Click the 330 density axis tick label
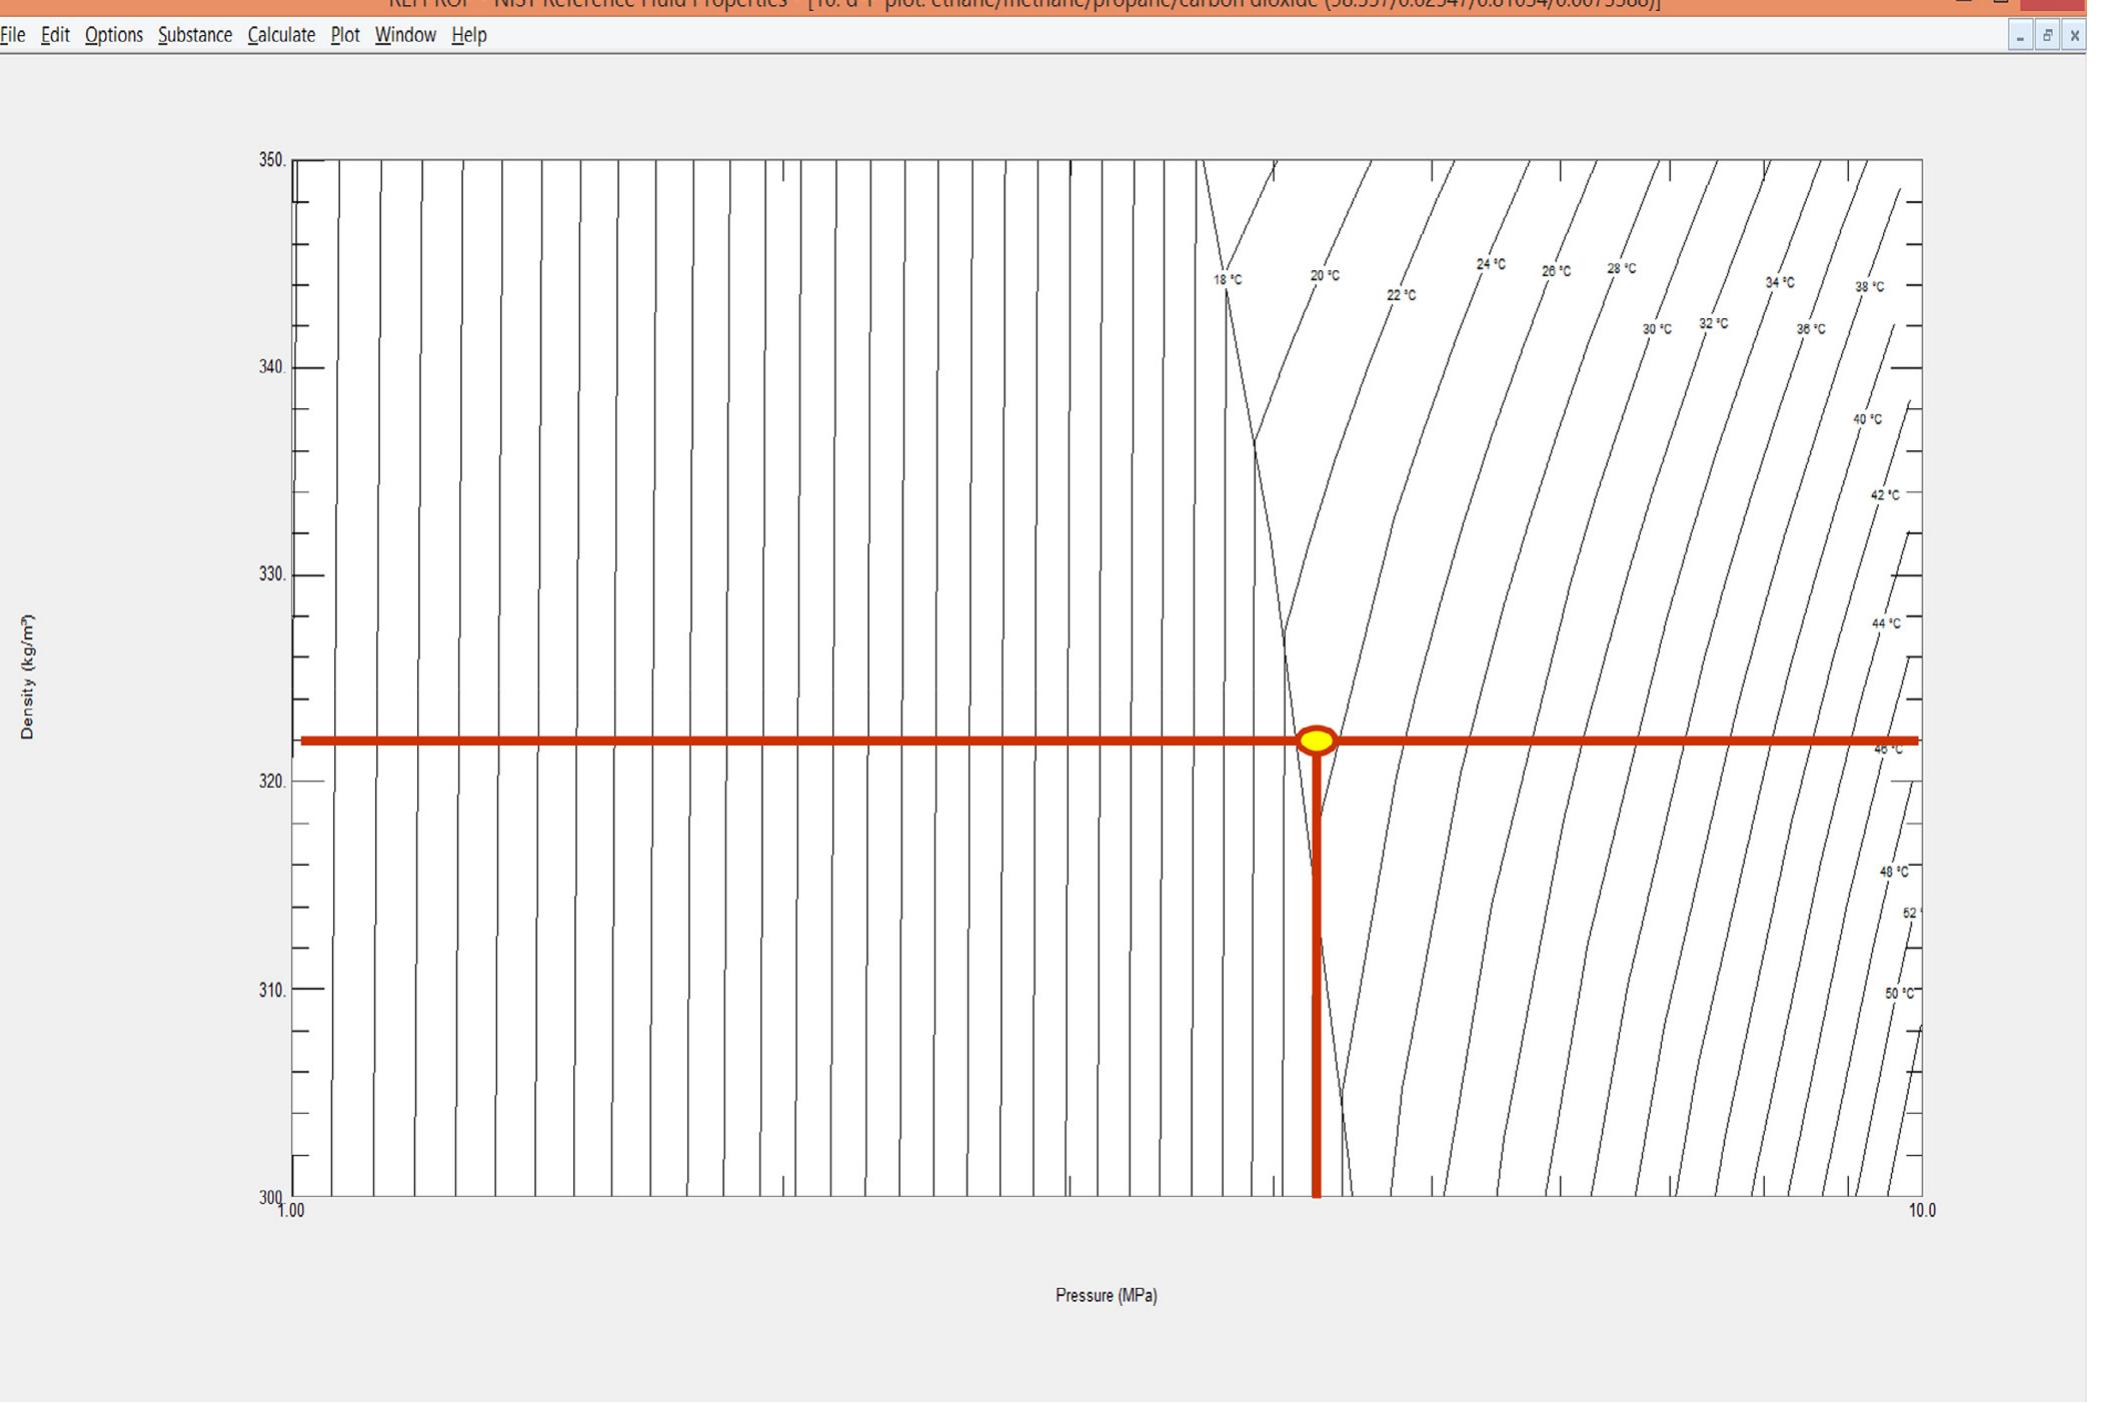The height and width of the screenshot is (1403, 2115). click(272, 575)
